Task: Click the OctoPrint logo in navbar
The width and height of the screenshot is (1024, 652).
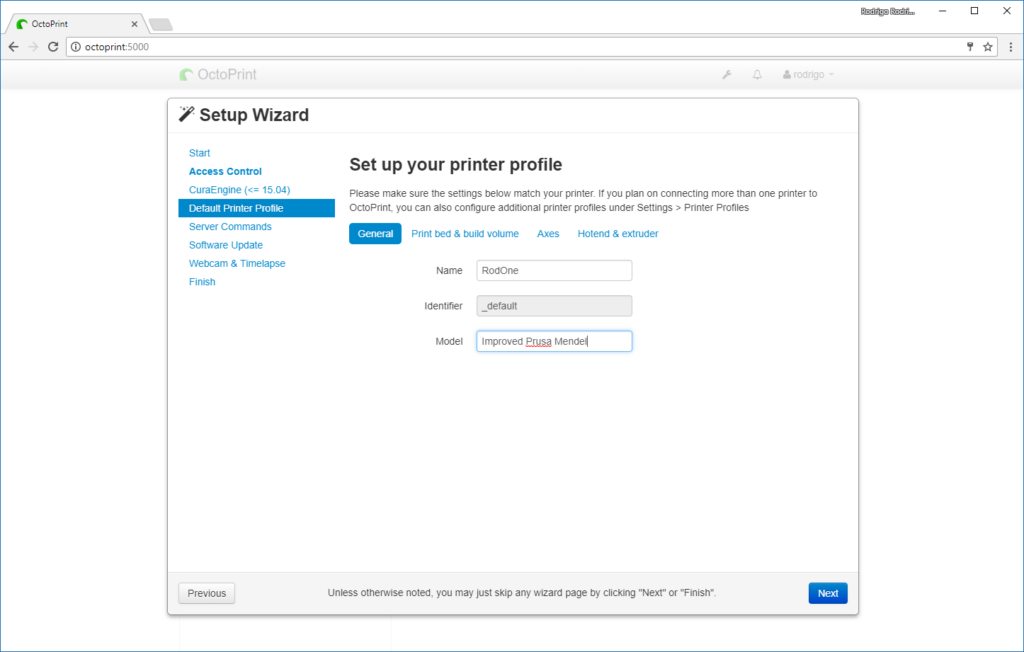Action: pos(218,74)
